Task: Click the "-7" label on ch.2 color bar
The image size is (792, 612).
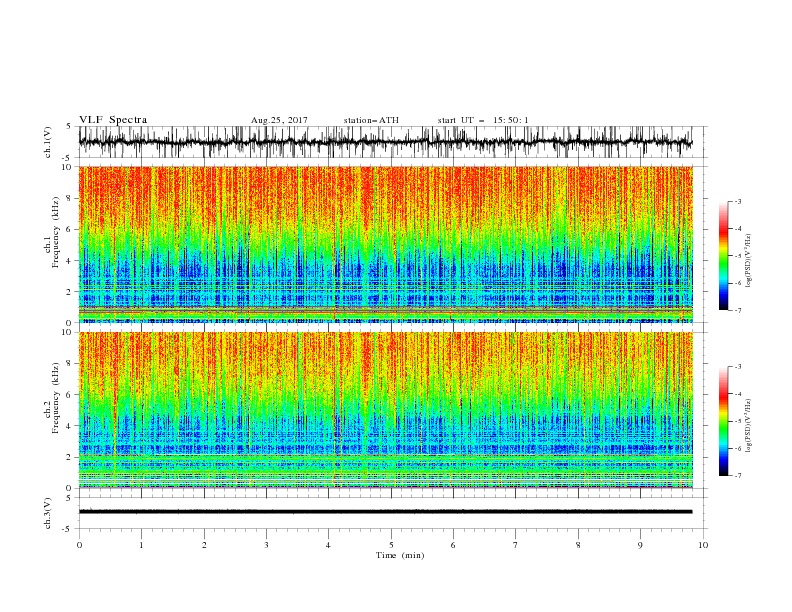Action: 738,475
